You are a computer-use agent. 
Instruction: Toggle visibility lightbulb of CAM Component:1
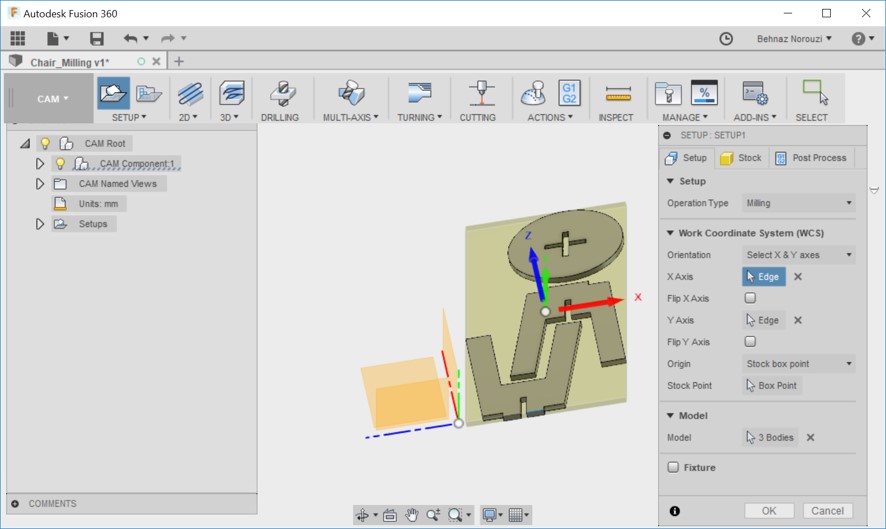tap(60, 163)
